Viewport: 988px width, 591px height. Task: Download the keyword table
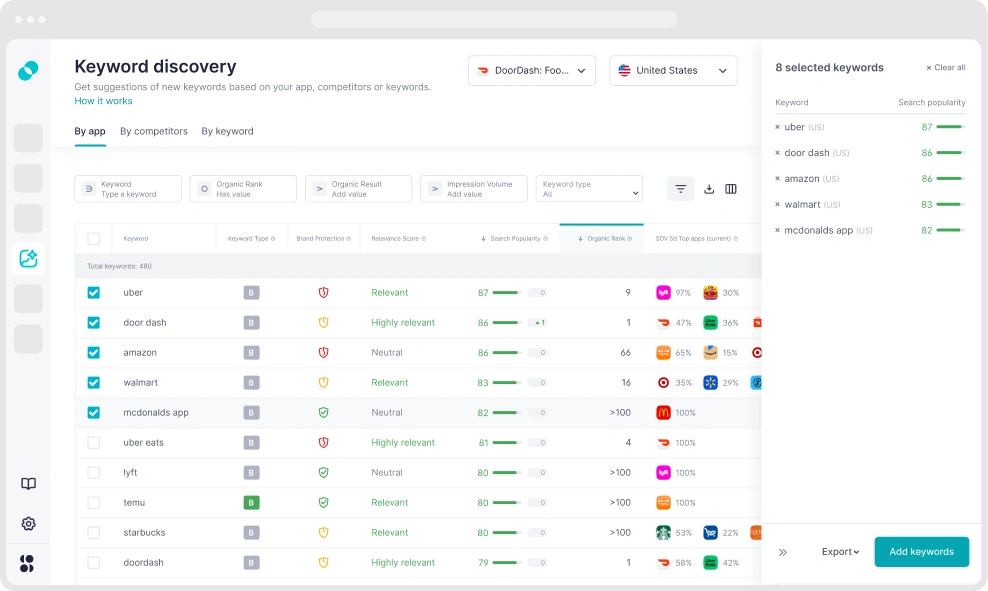[x=709, y=189]
